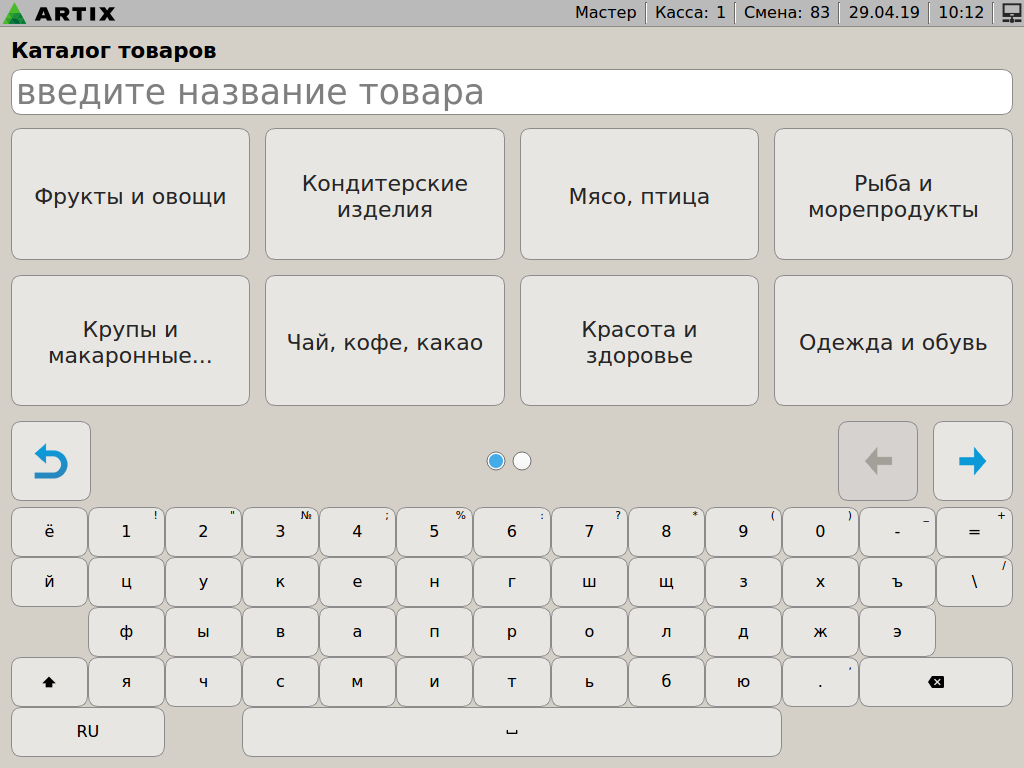Click the product name search field

tap(512, 92)
